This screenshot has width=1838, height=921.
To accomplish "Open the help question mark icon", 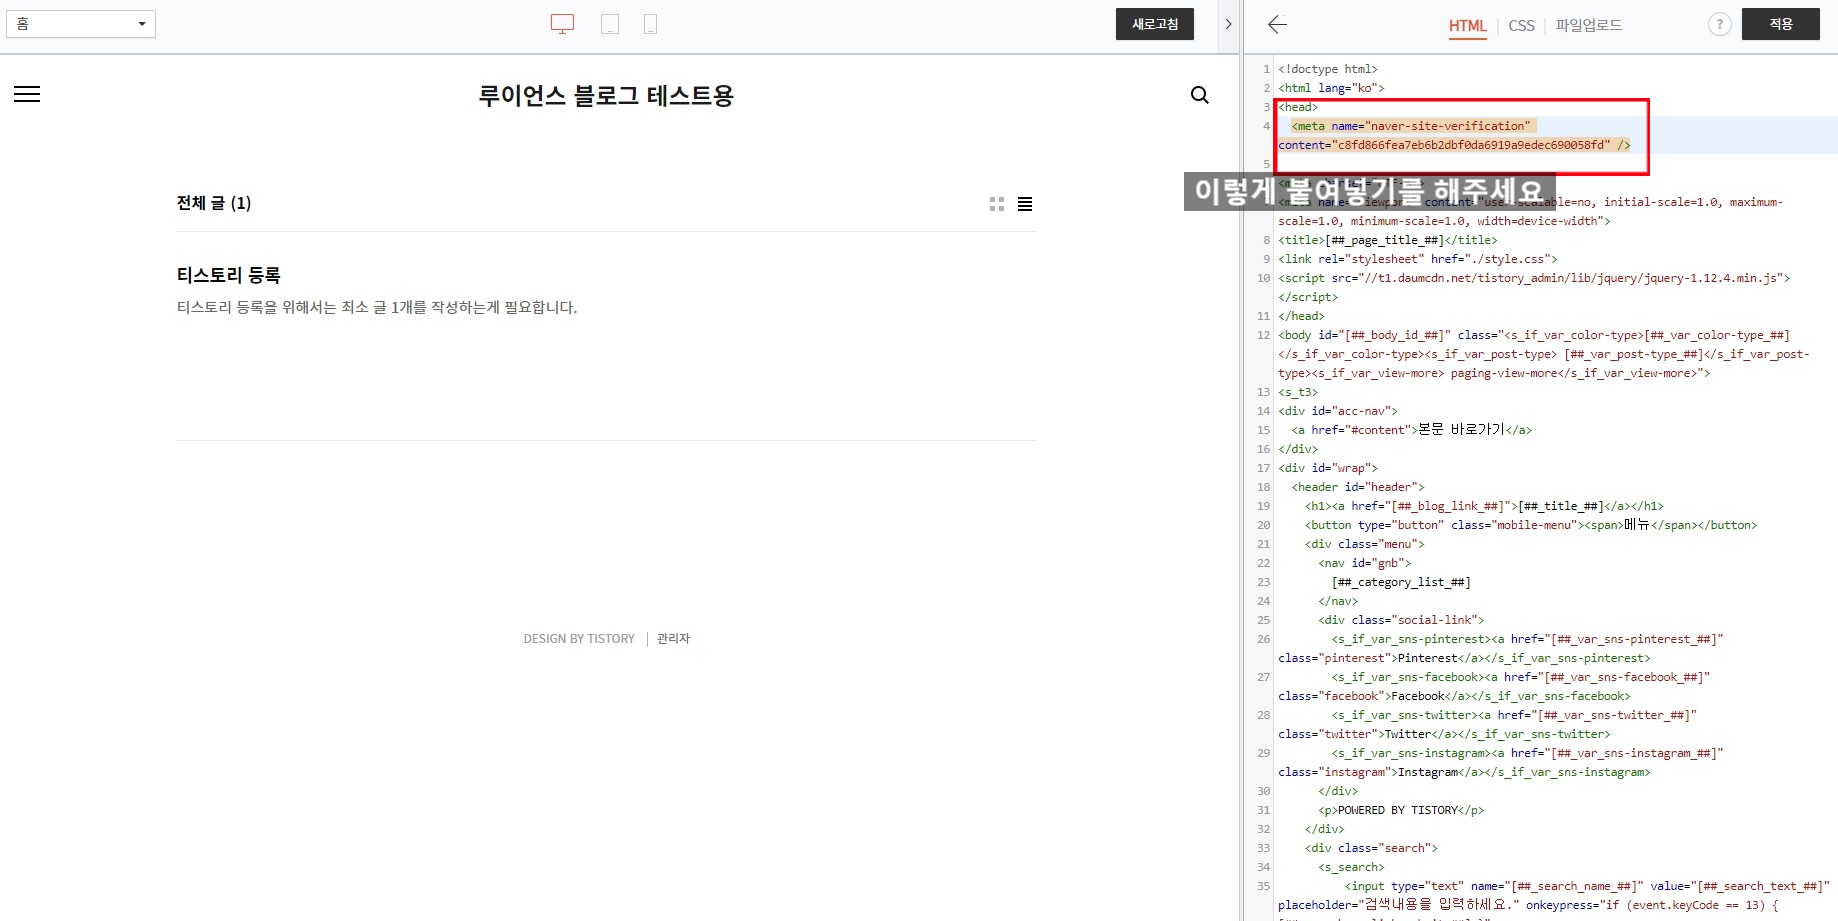I will [x=1719, y=25].
